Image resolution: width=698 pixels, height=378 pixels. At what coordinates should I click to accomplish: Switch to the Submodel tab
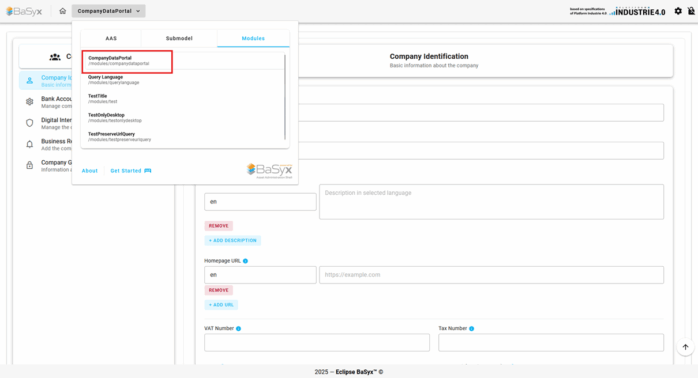179,38
